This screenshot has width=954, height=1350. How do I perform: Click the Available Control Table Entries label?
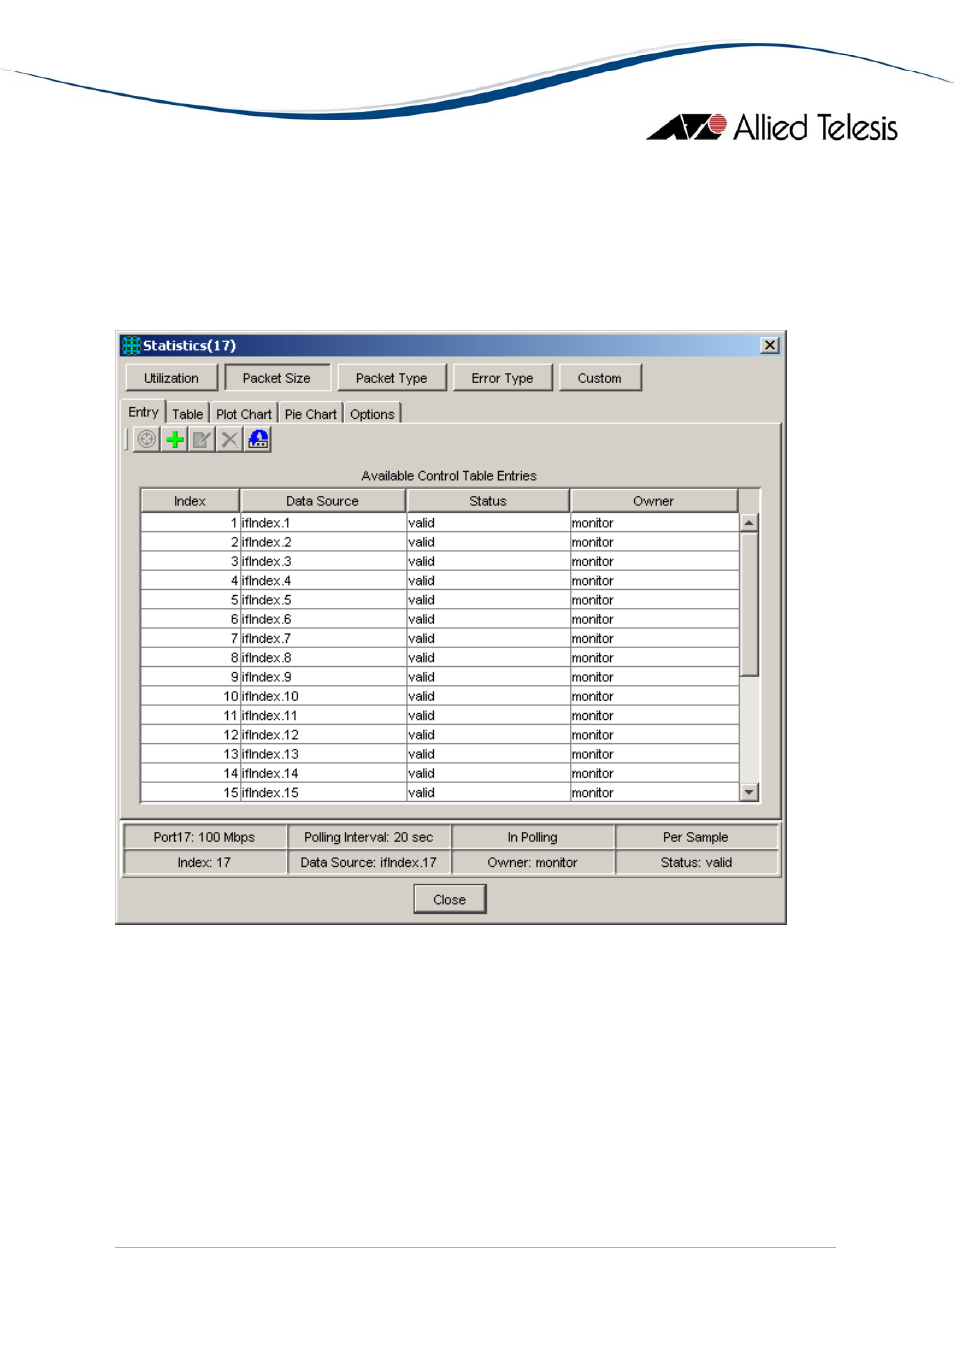449,476
